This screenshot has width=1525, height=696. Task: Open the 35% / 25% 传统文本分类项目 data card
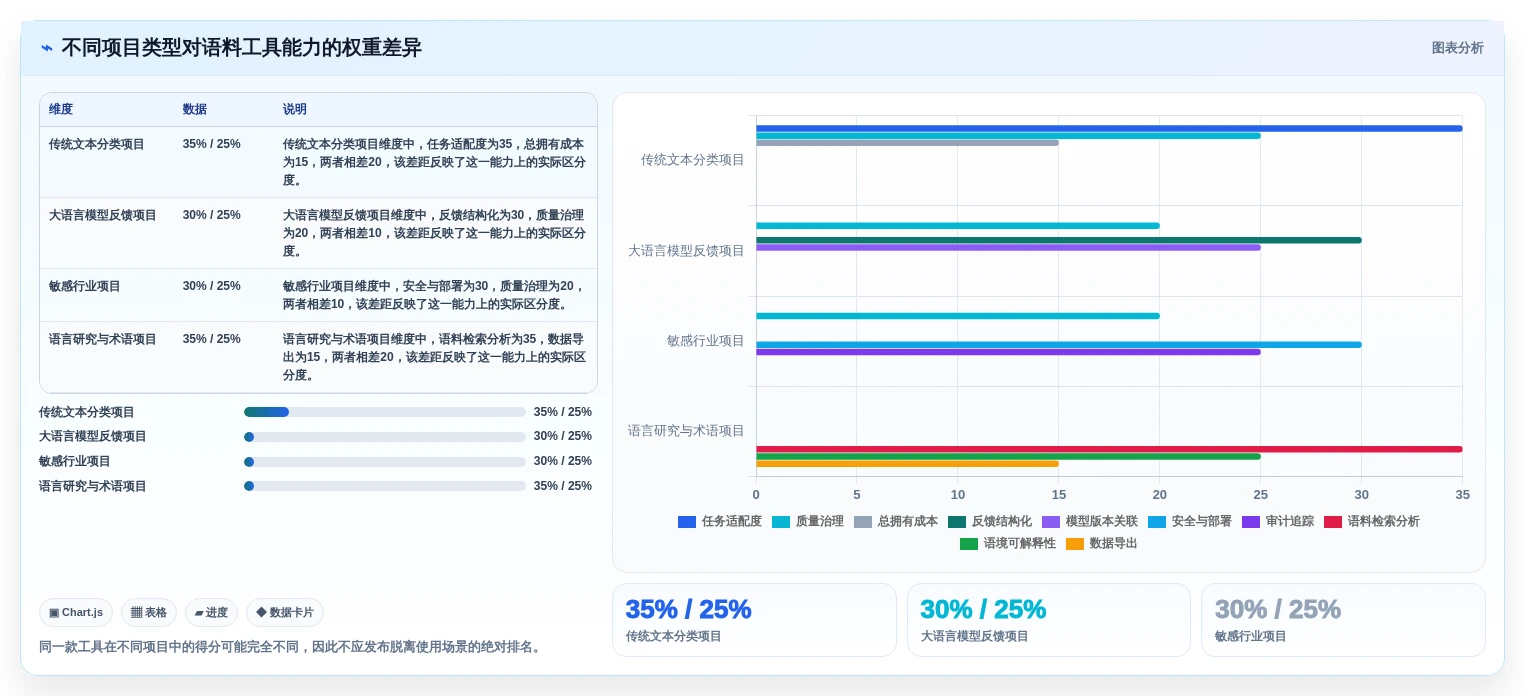[x=754, y=620]
